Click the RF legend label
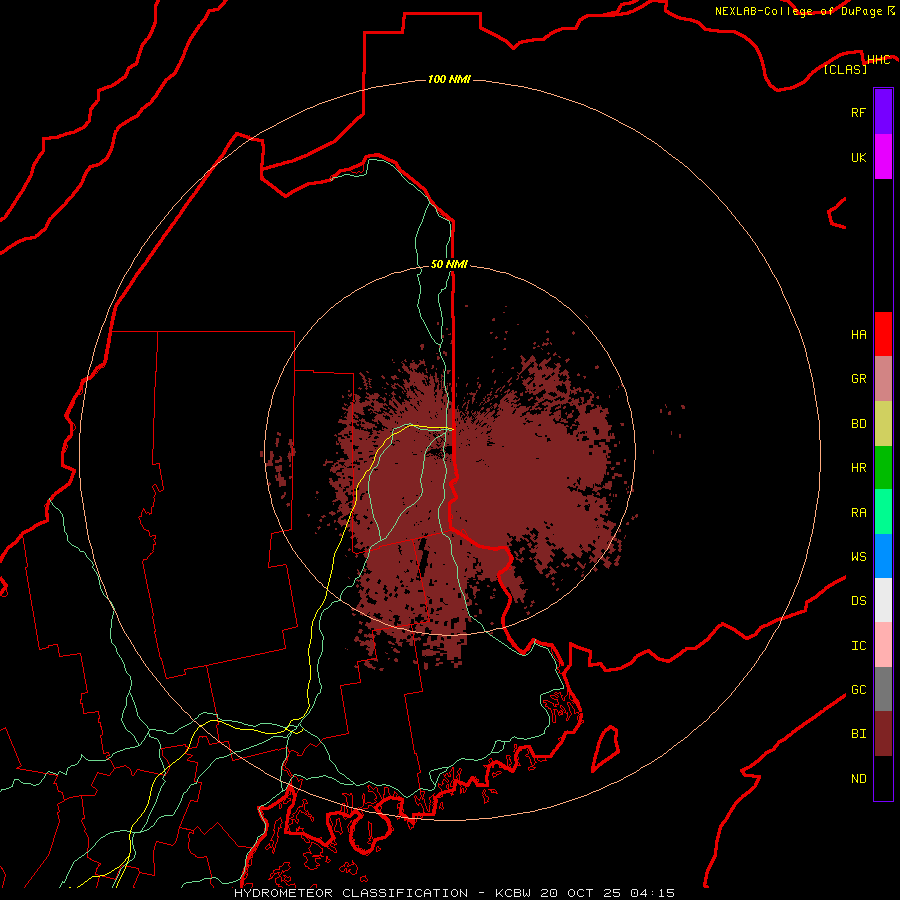The height and width of the screenshot is (900, 900). pos(858,112)
